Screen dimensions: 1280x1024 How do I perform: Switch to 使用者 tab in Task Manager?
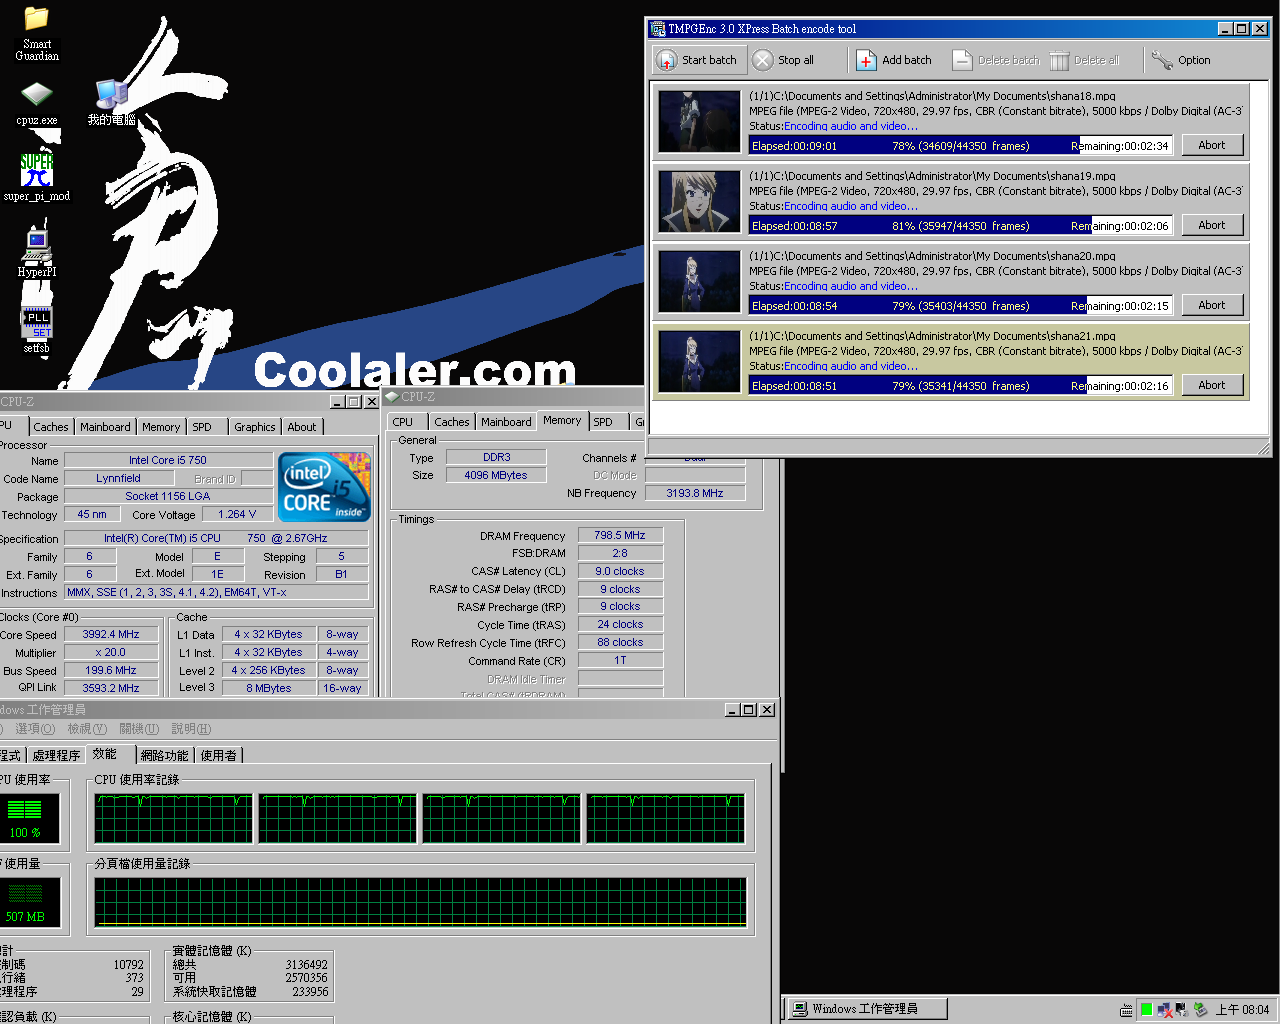[219, 755]
